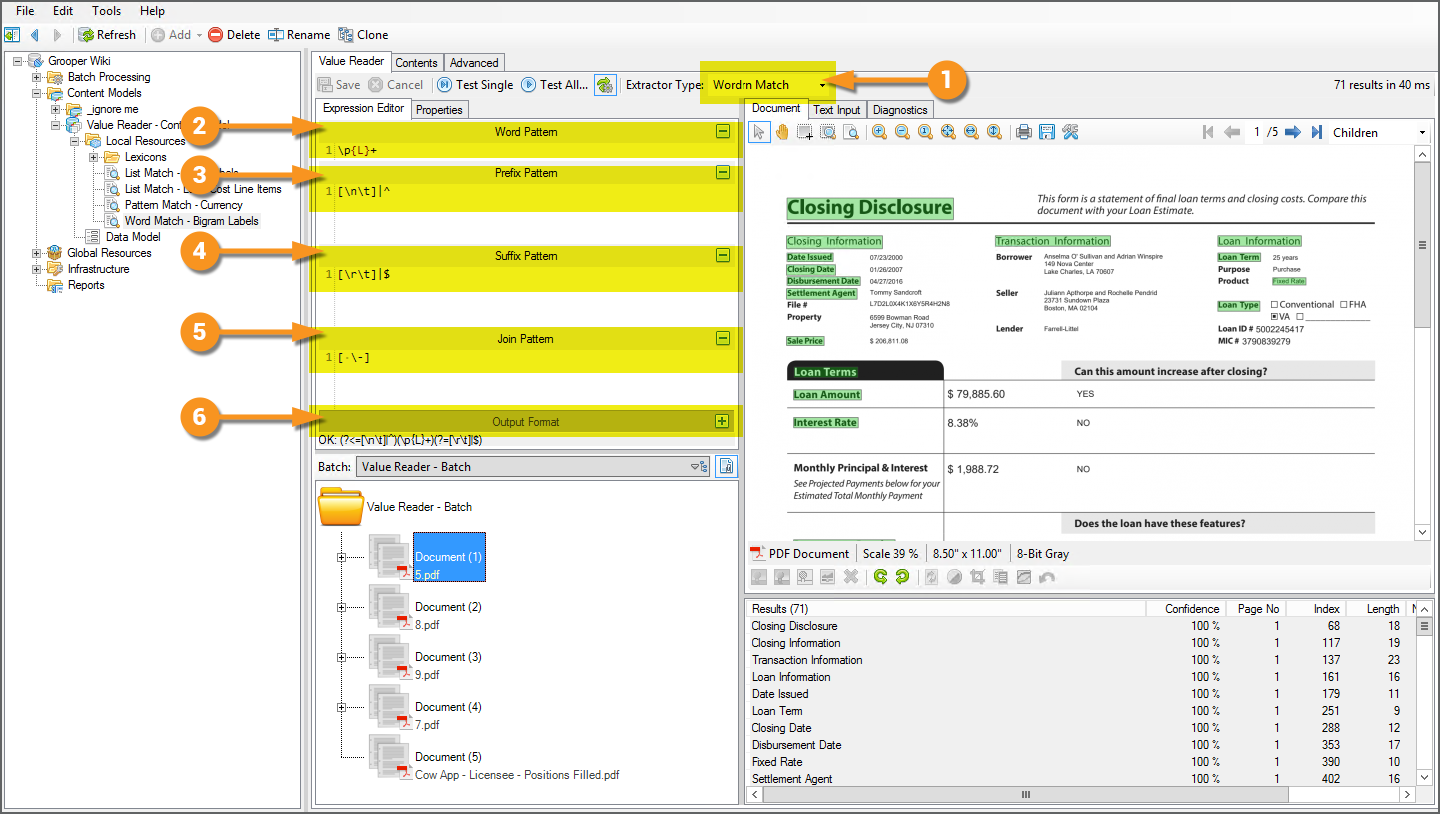The image size is (1440, 814).
Task: Click the navigate back arrow in toolbar
Action: pos(35,35)
